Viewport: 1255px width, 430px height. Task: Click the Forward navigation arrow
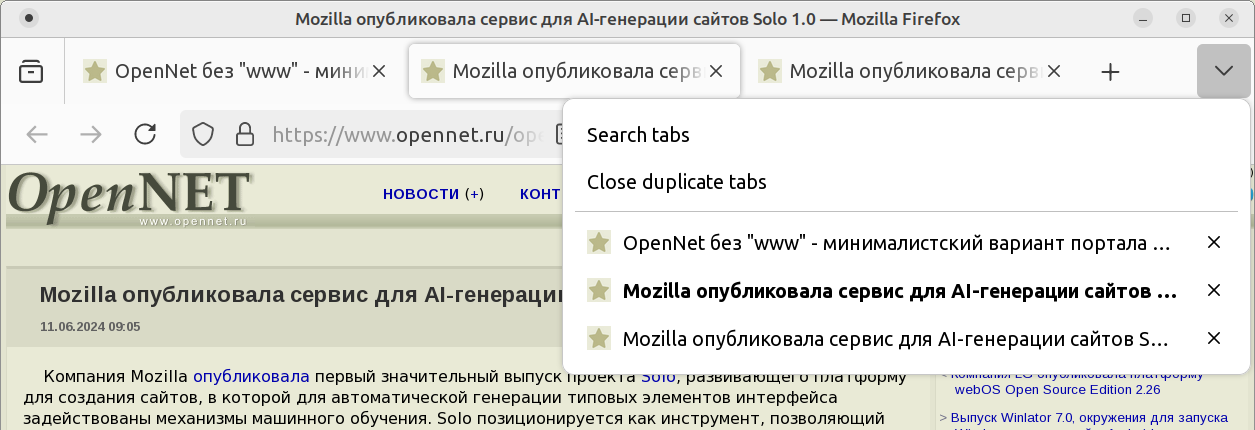(x=91, y=134)
